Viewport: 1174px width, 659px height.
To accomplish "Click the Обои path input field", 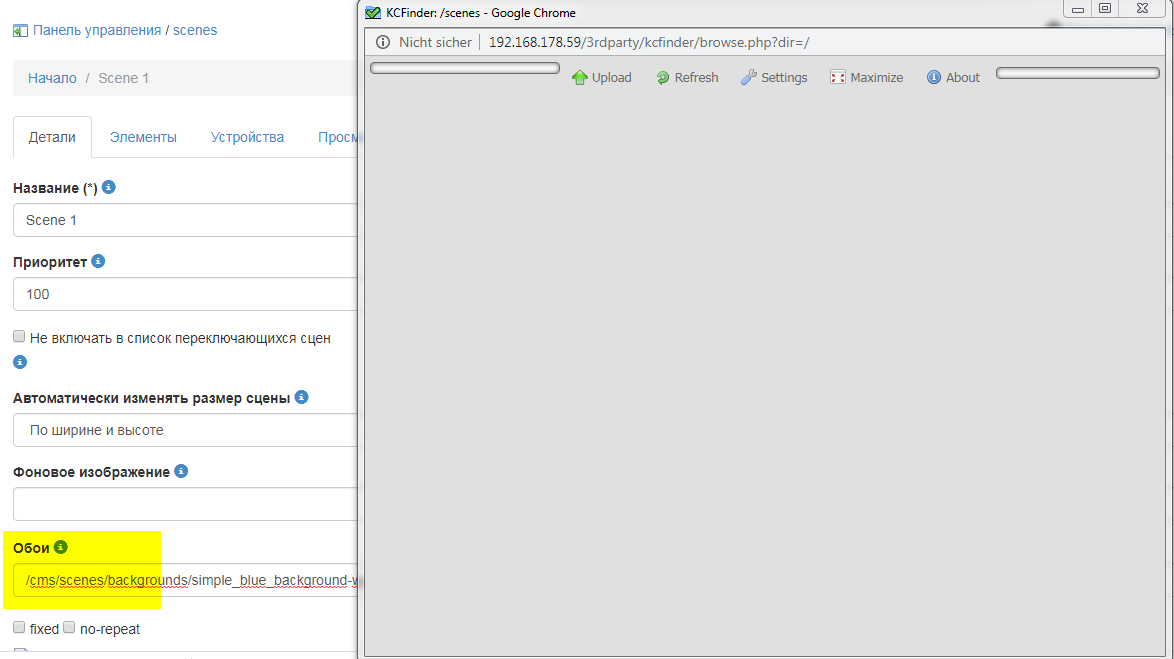I will [x=186, y=580].
